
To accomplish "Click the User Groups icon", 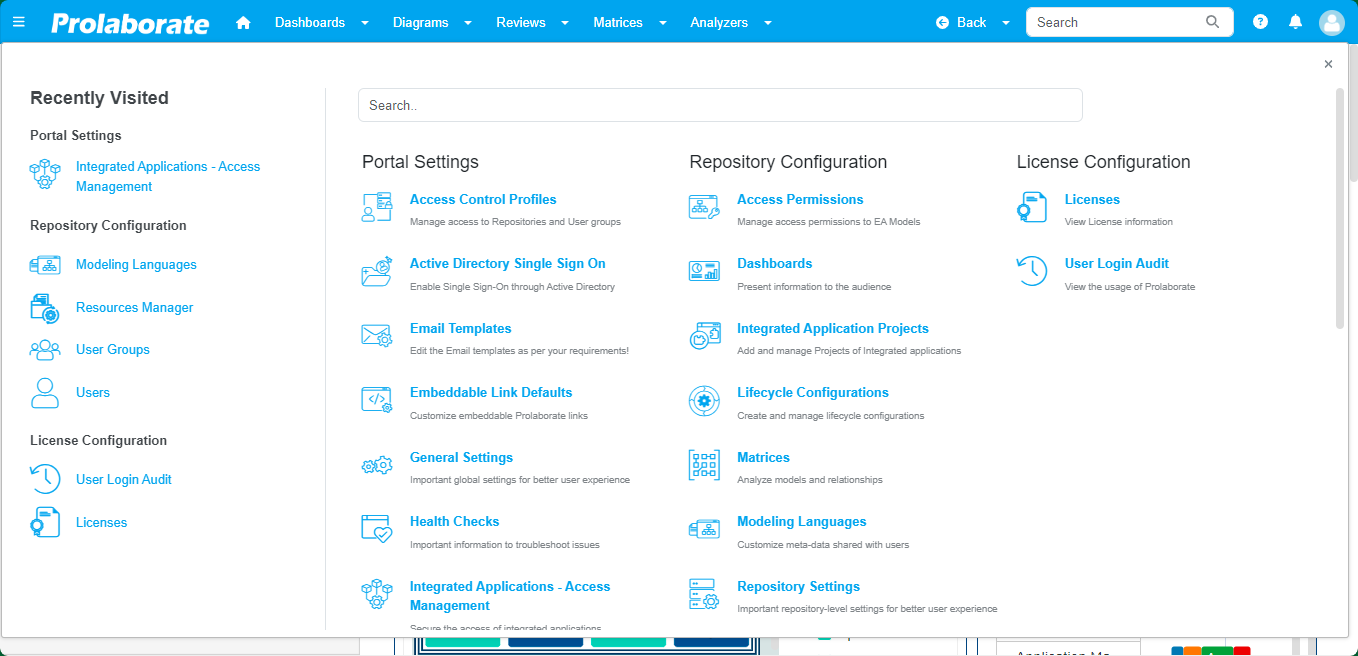I will (x=45, y=350).
